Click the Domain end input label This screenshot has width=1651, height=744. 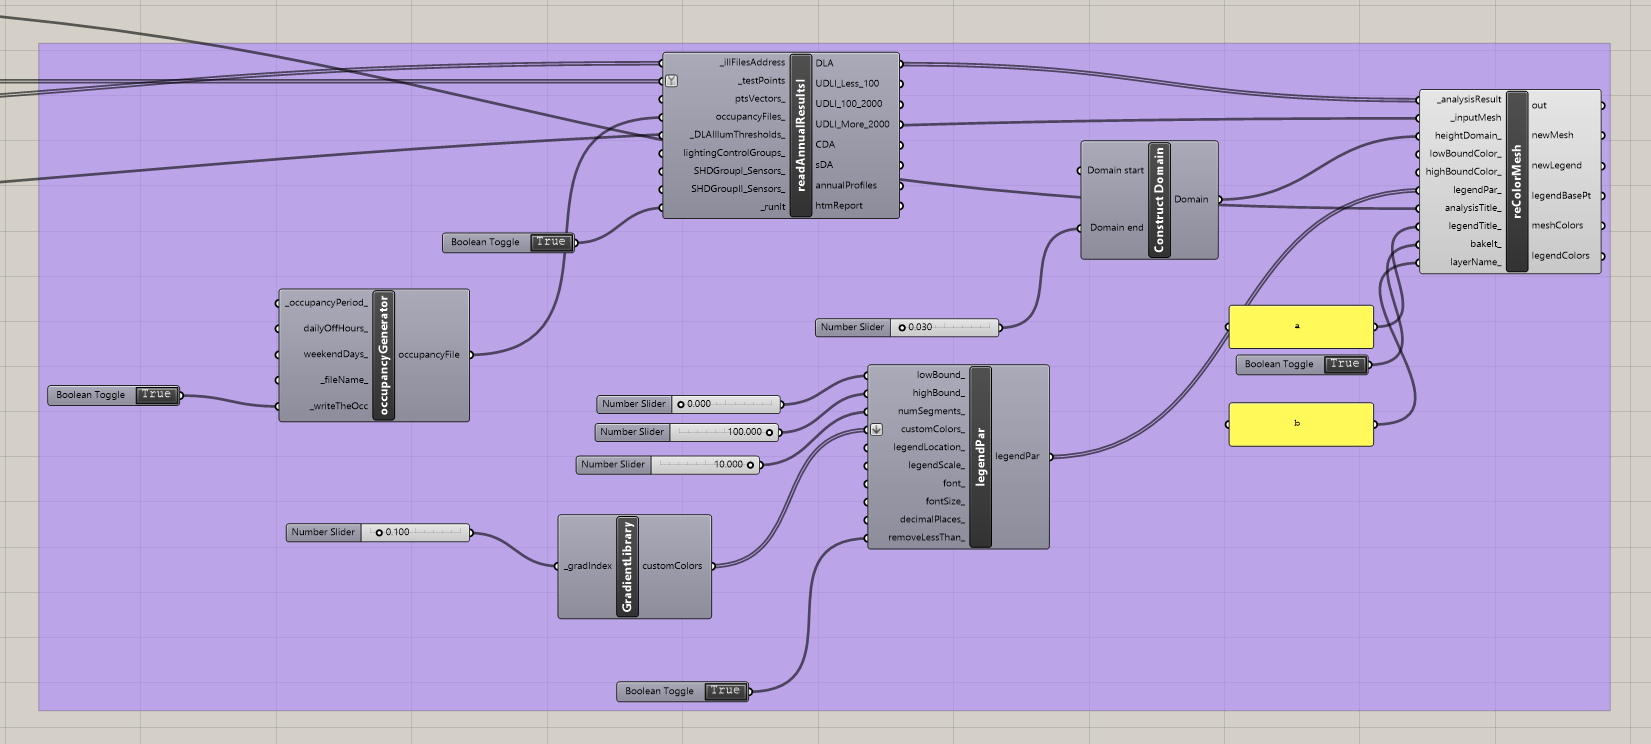(x=1116, y=227)
